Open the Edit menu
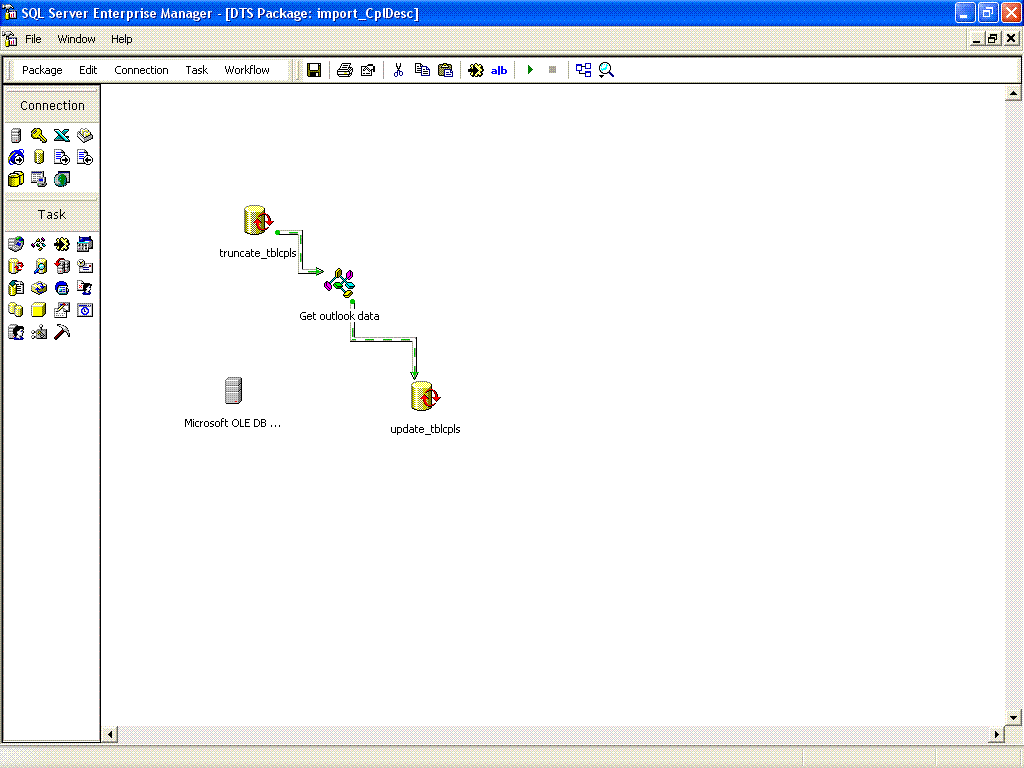Image resolution: width=1024 pixels, height=768 pixels. 88,70
